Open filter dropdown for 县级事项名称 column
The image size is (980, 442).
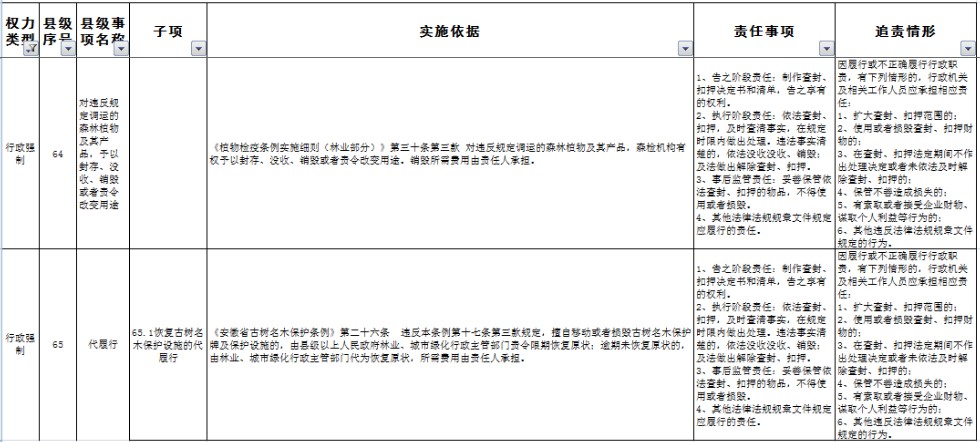[x=121, y=49]
